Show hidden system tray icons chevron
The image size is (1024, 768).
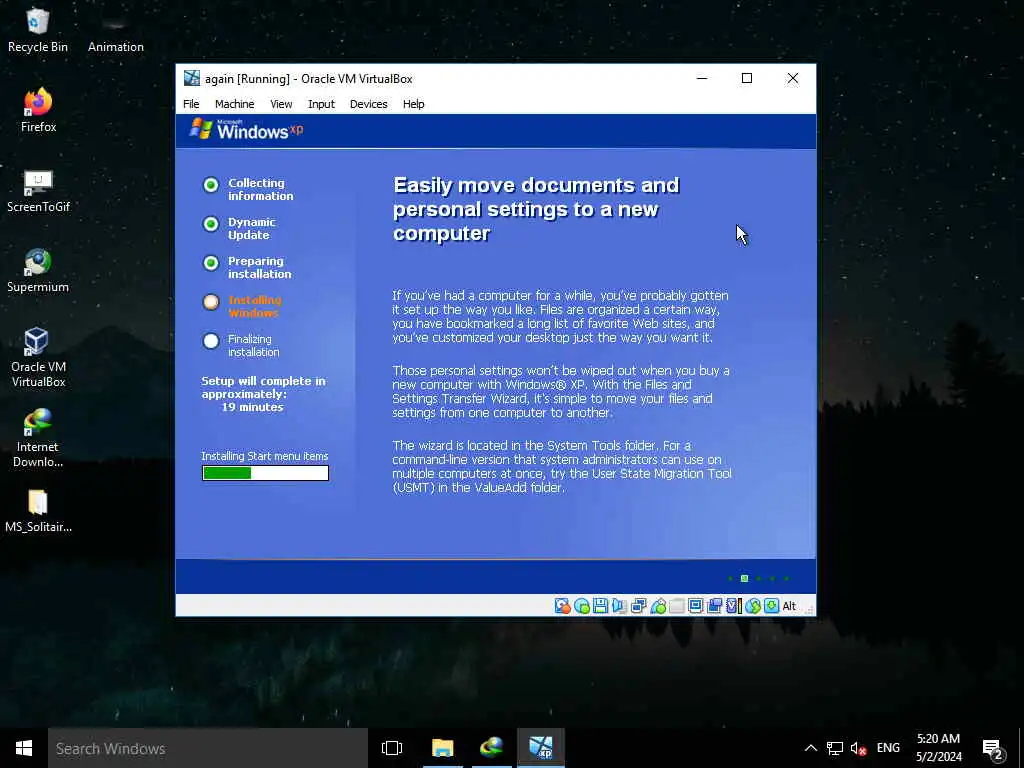coord(810,748)
